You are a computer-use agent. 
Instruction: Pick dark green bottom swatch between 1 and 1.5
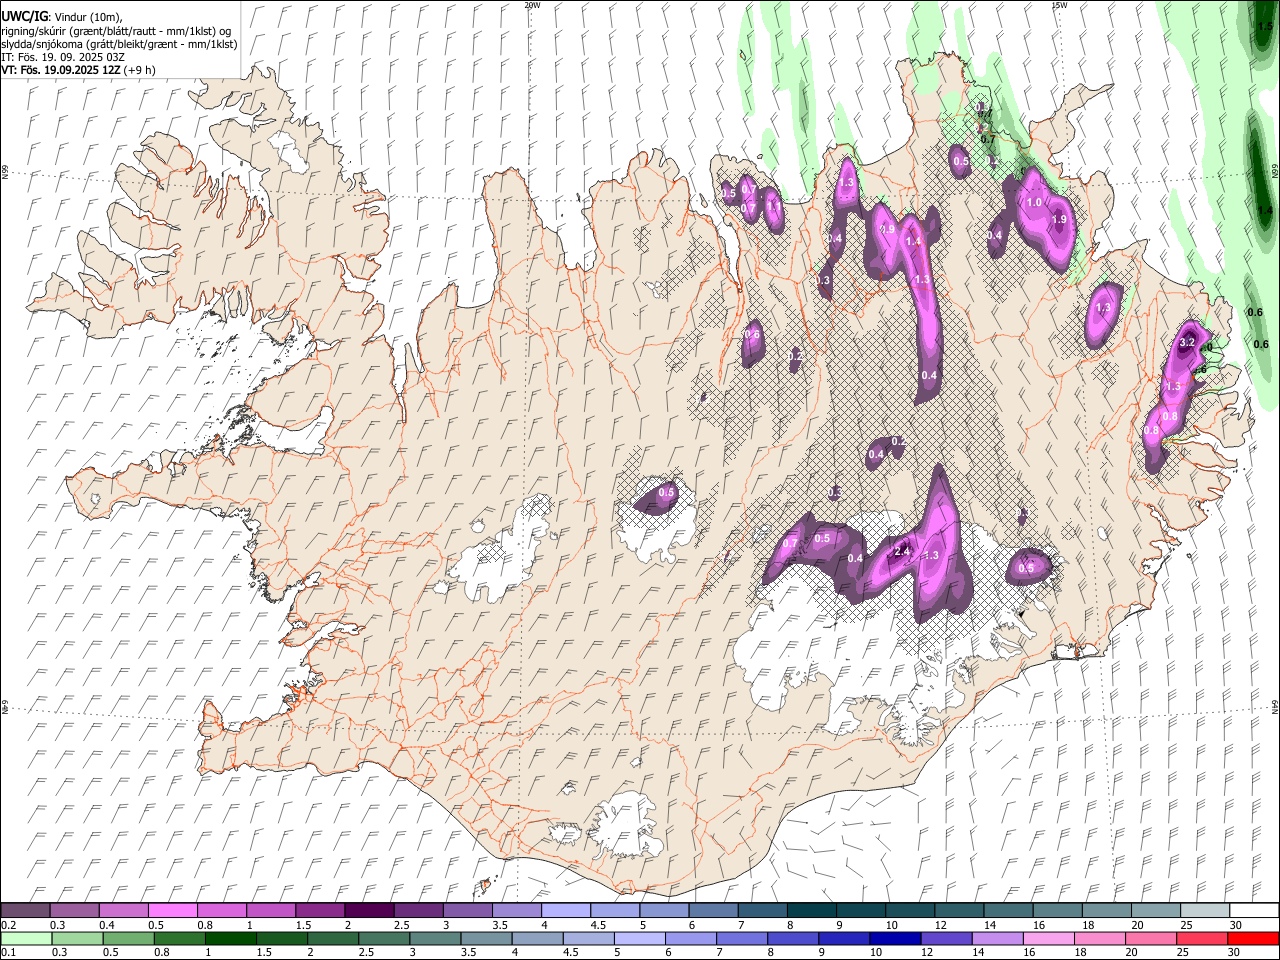click(x=230, y=939)
